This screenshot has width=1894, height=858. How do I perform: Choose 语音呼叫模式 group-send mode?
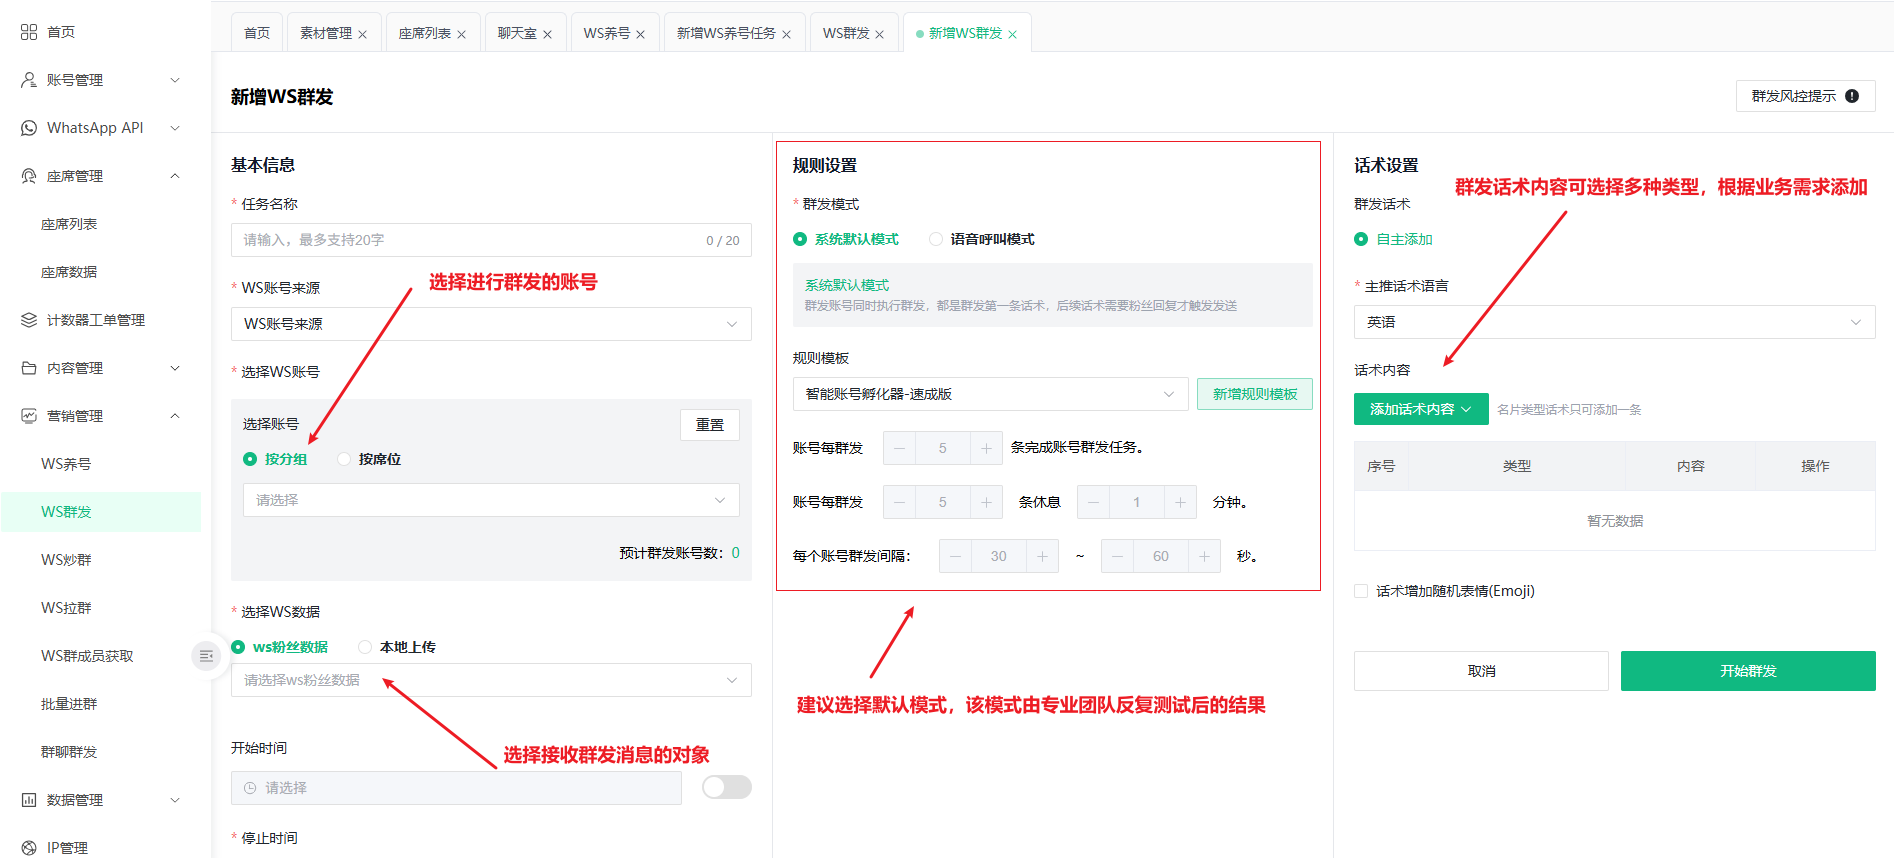pos(936,239)
